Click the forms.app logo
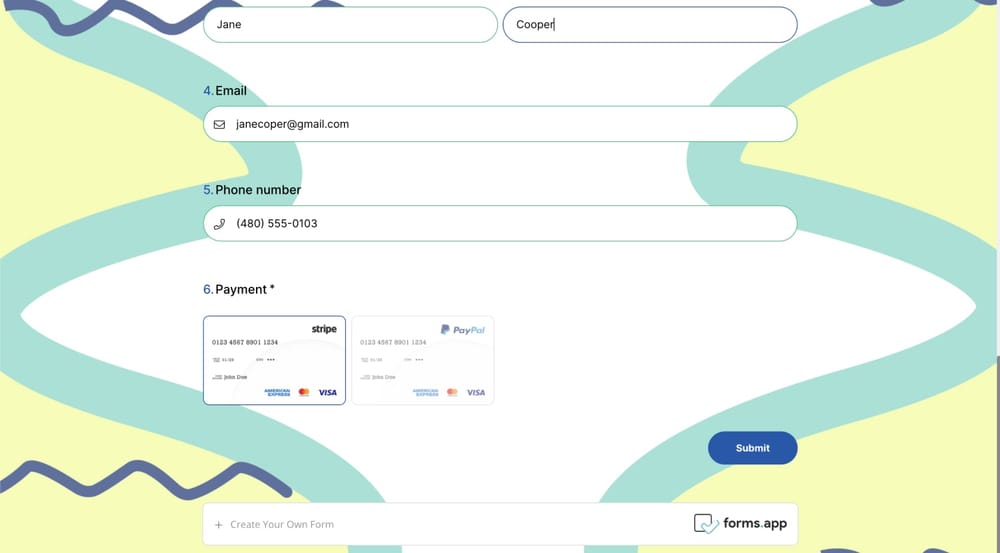Viewport: 1000px width, 553px height. (x=740, y=524)
